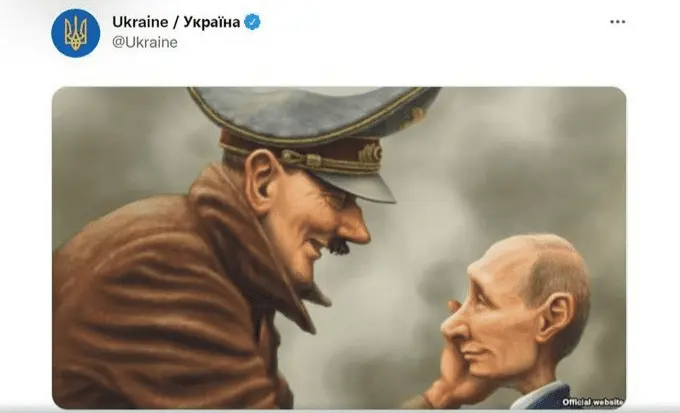Open the posted caricature image
The image size is (680, 413).
point(339,248)
